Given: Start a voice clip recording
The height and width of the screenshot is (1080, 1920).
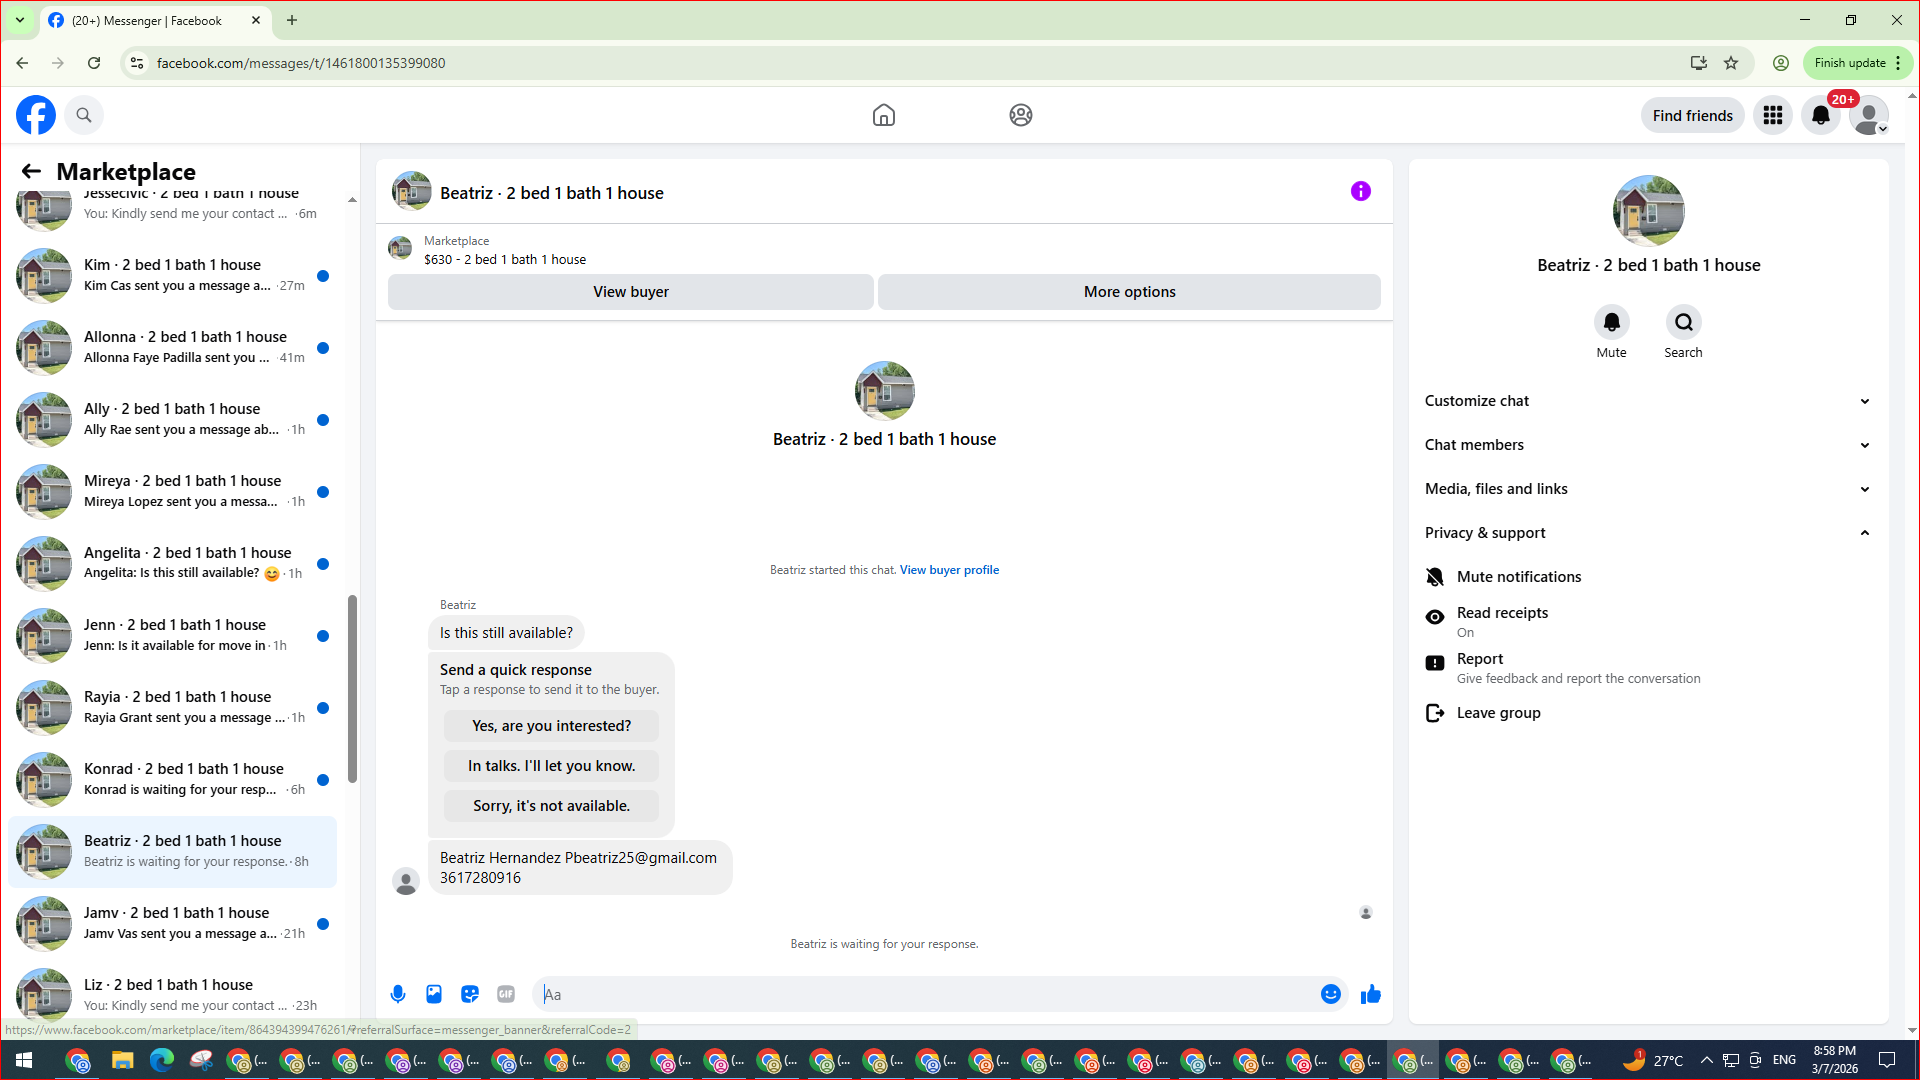Looking at the screenshot, I should [398, 994].
